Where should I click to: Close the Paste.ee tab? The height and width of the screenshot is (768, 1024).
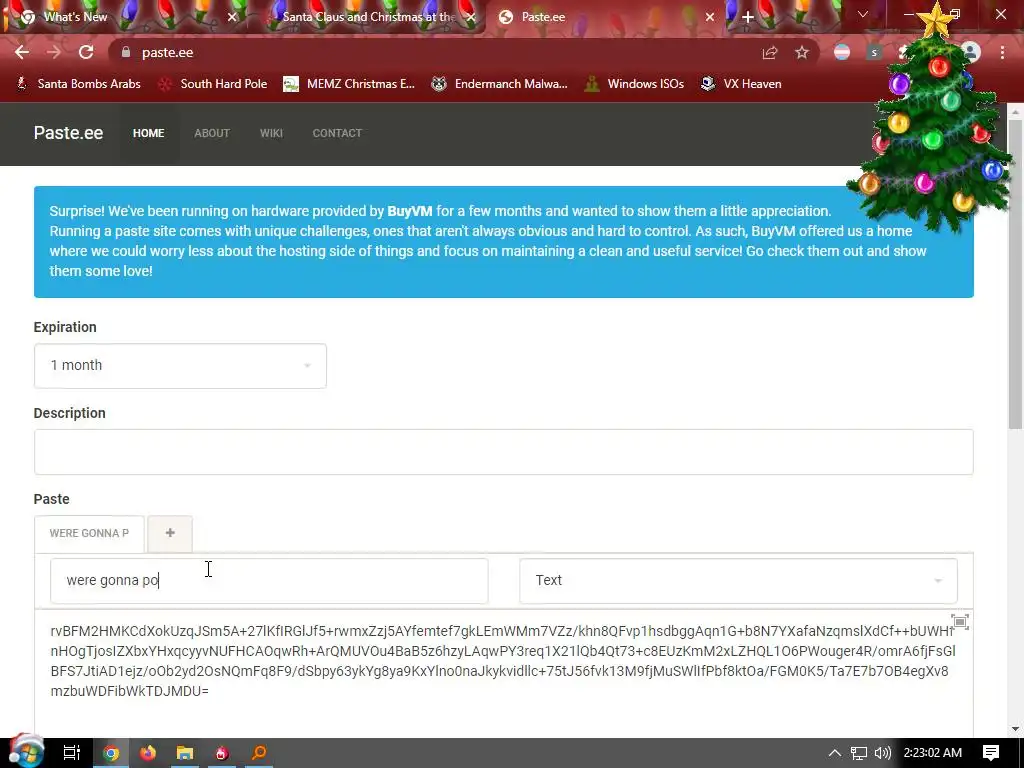(710, 17)
